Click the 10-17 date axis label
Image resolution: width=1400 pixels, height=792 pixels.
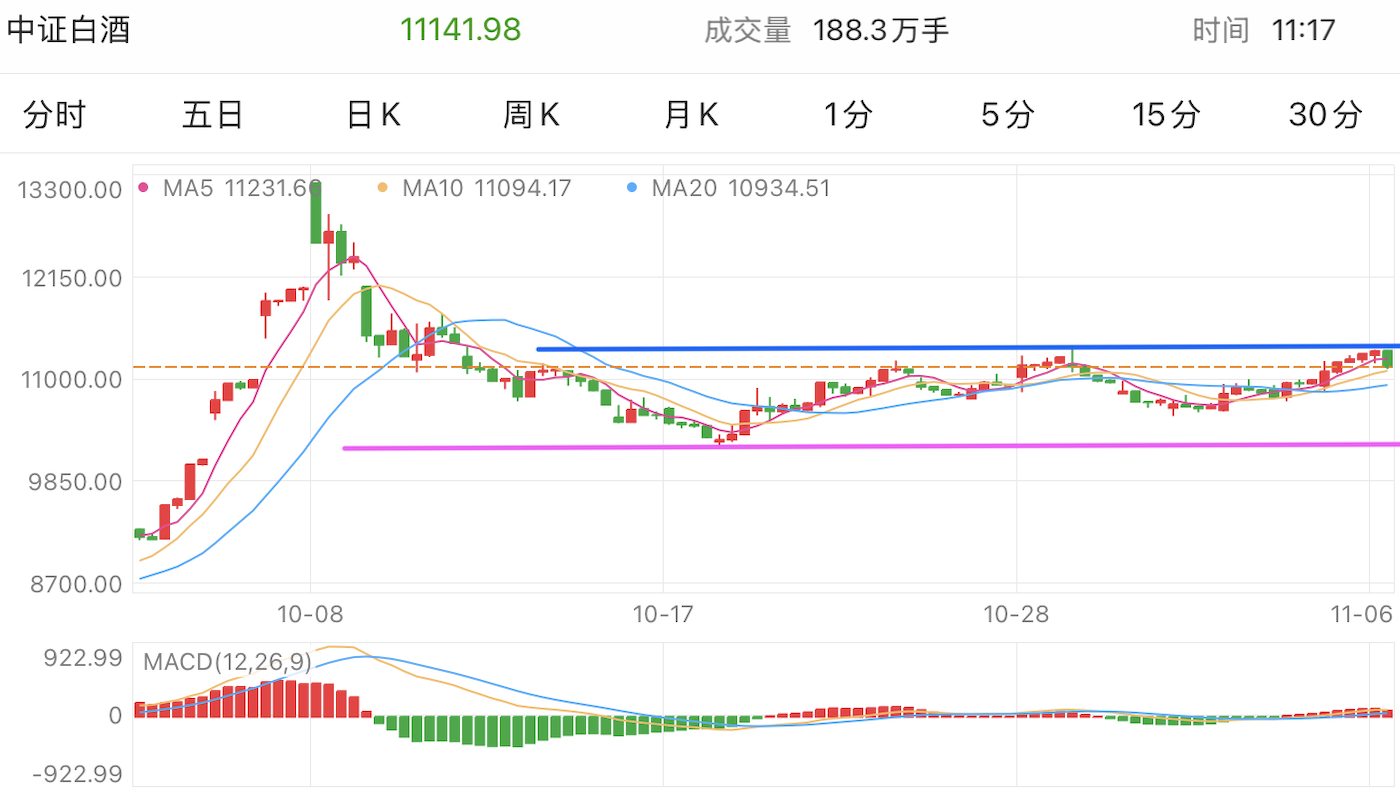pyautogui.click(x=663, y=614)
